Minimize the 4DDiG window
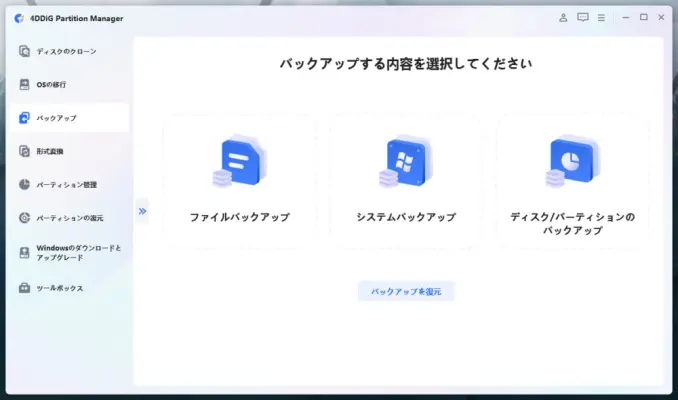Image resolution: width=678 pixels, height=400 pixels. coord(626,18)
